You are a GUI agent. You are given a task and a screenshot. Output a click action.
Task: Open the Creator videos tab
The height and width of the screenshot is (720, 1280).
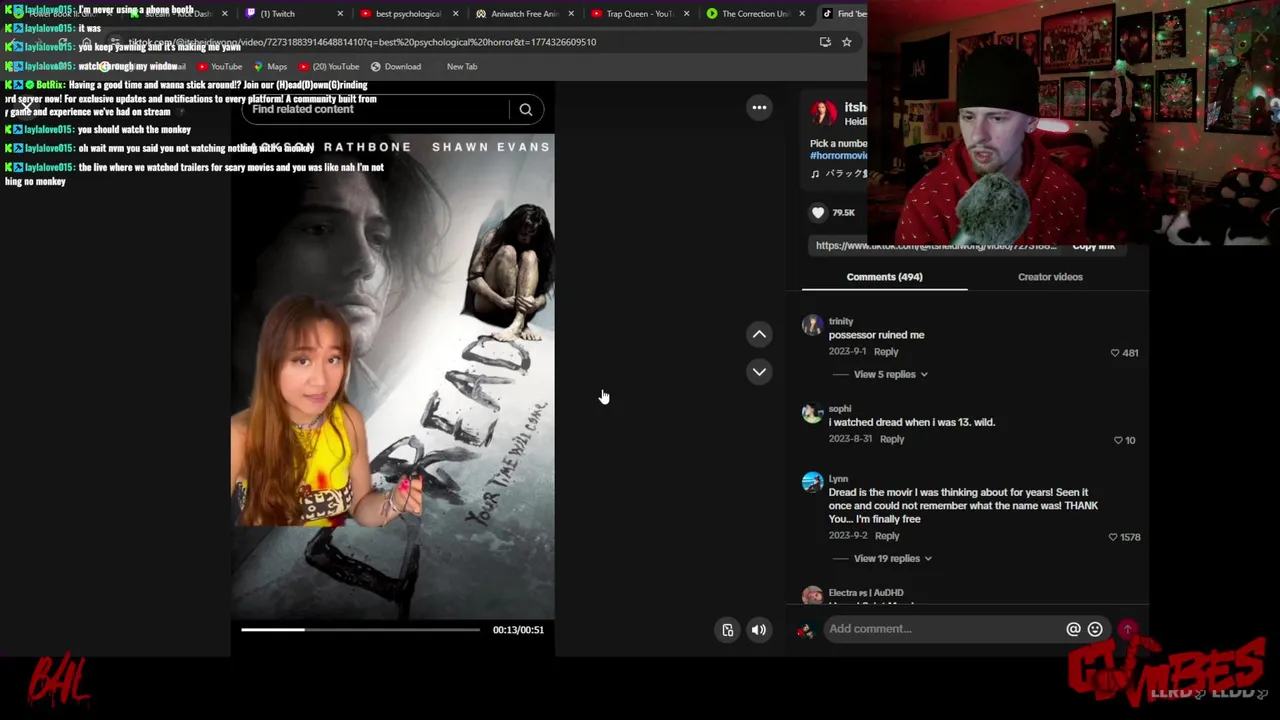tap(1050, 277)
